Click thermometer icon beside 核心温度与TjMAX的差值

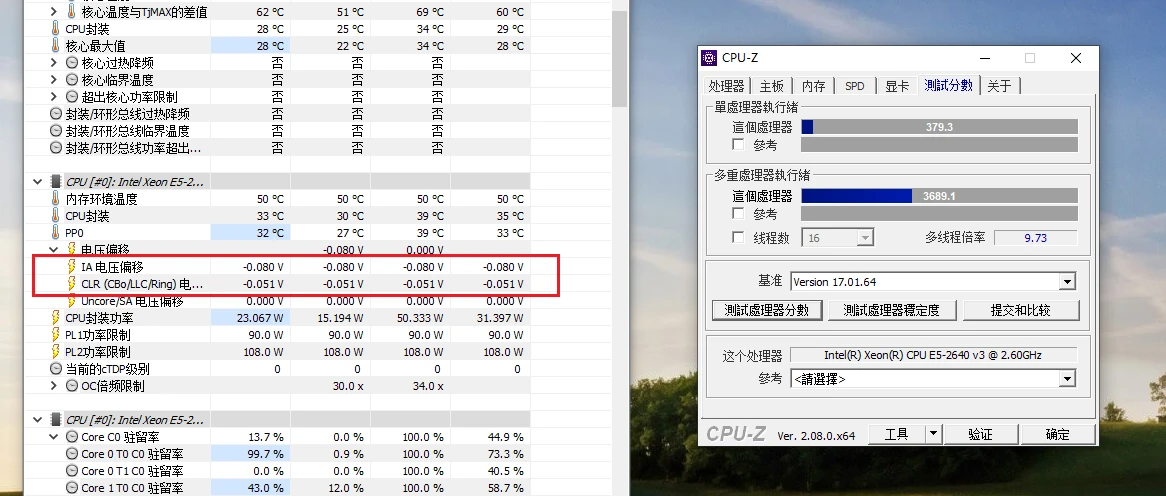pos(71,12)
